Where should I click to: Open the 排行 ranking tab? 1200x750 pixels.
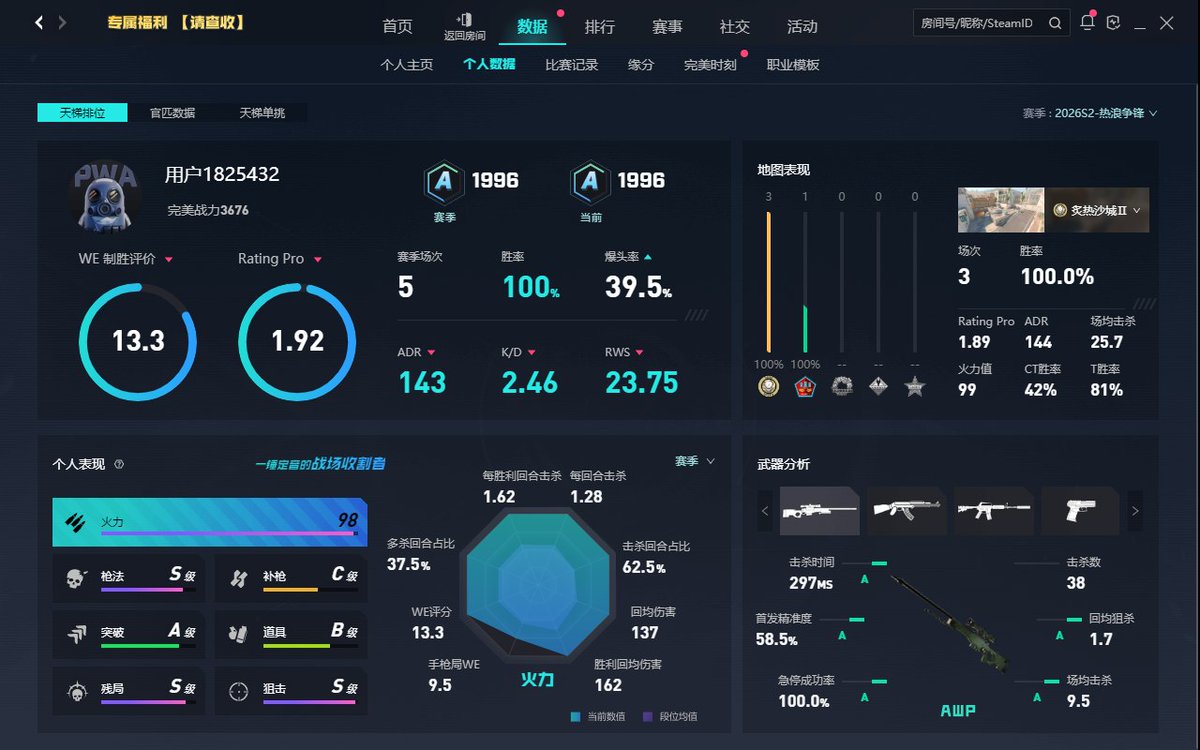600,26
